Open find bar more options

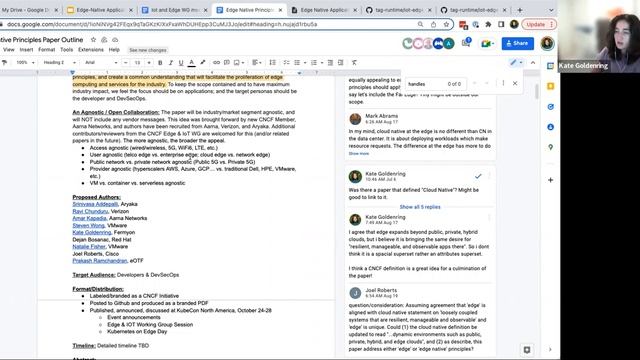point(503,83)
